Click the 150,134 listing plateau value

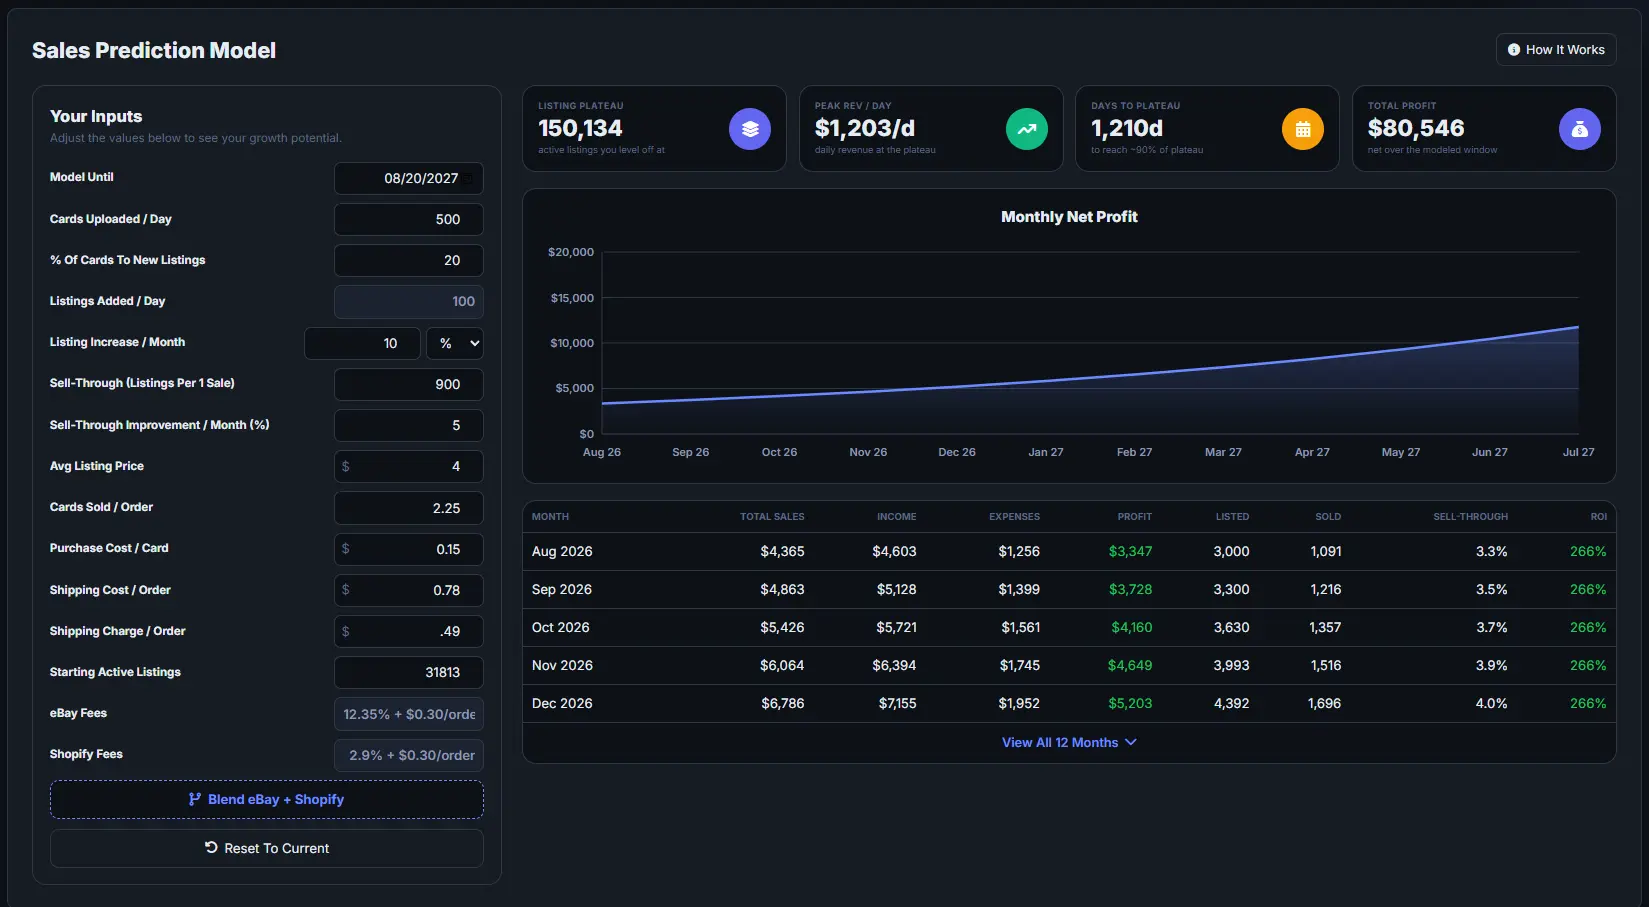click(580, 128)
